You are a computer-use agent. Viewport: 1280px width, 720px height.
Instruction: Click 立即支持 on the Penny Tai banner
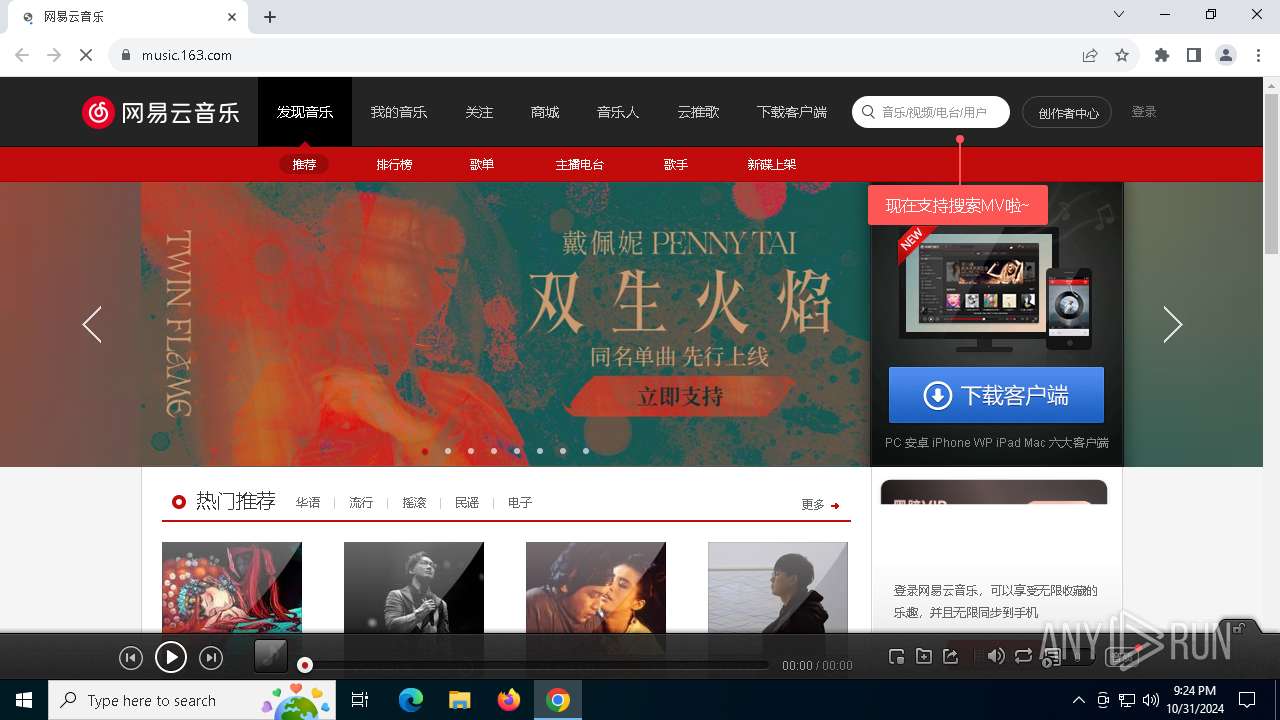click(x=680, y=397)
